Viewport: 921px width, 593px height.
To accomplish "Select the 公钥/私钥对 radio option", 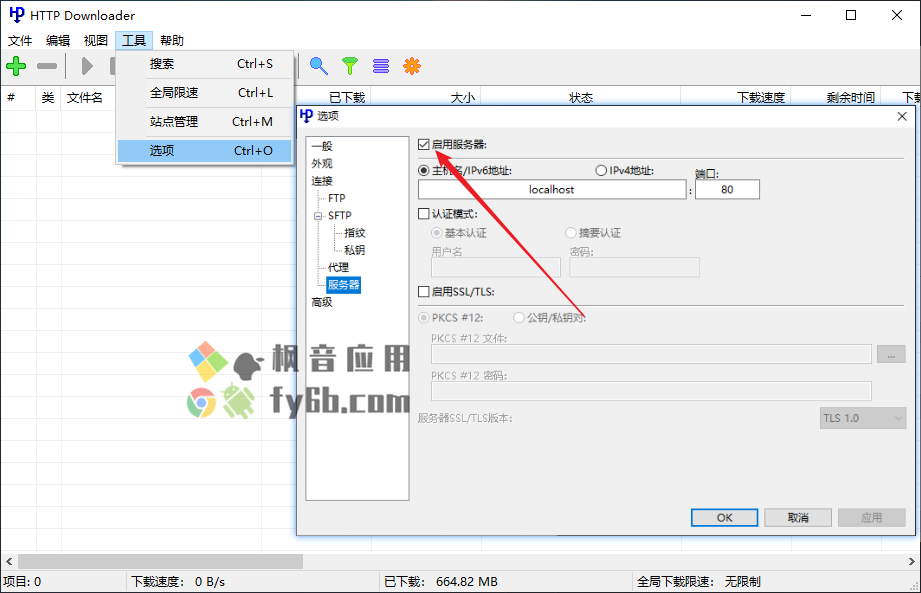I will 519,318.
